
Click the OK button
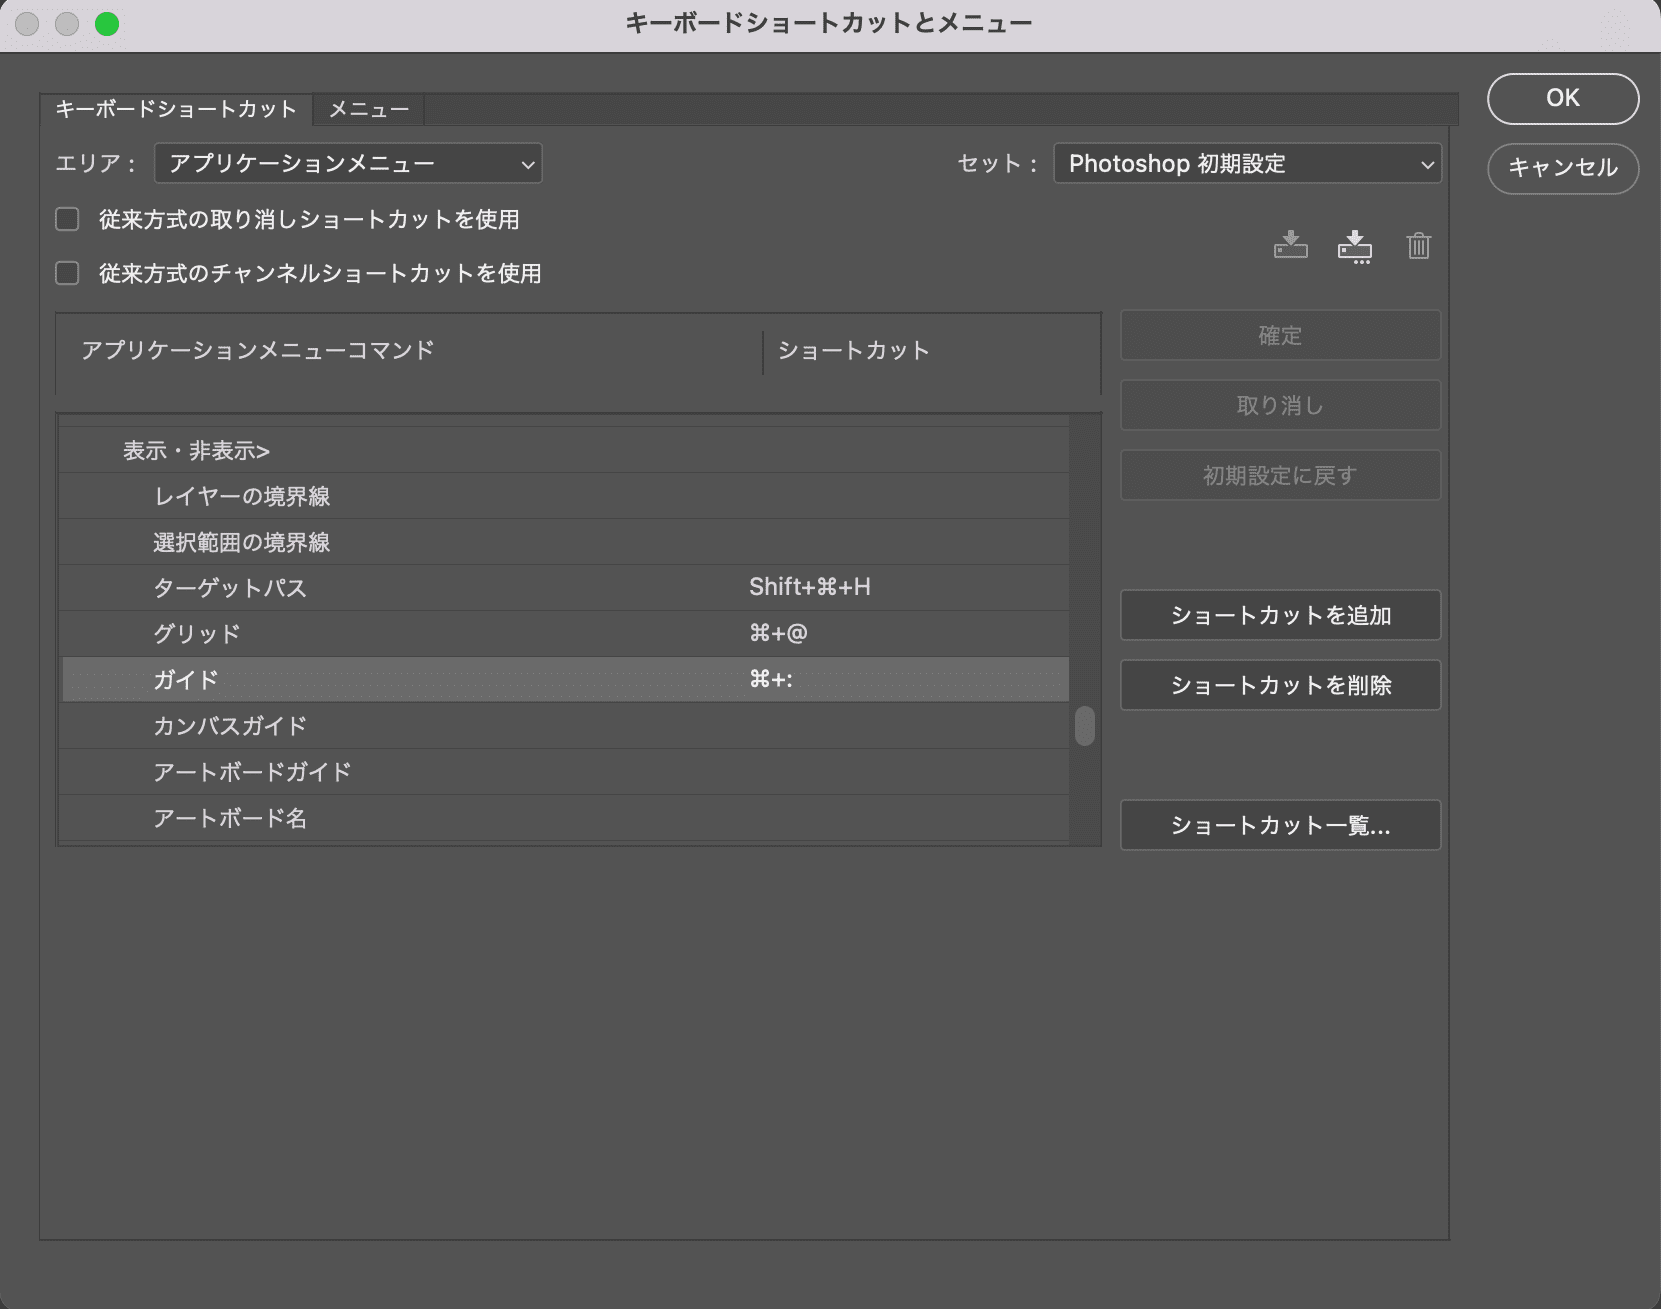[x=1563, y=98]
